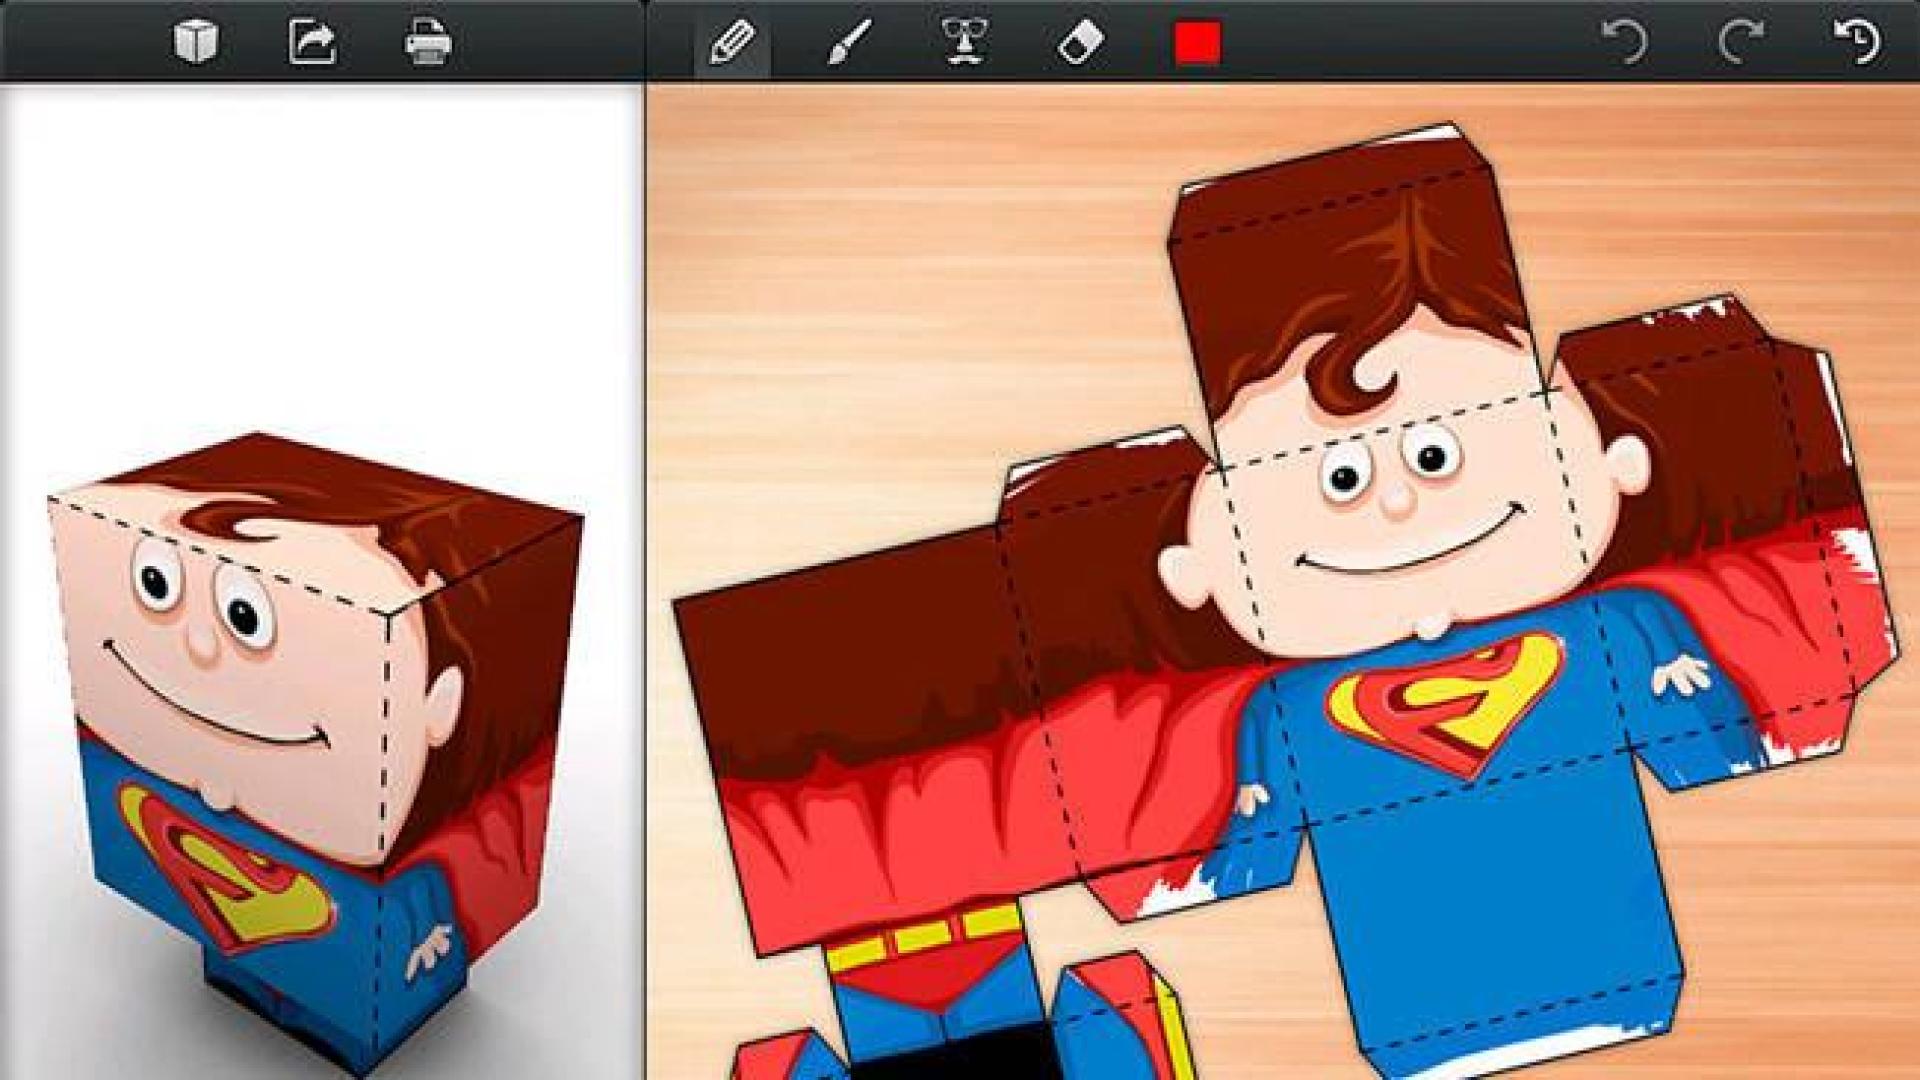Select the Pencil drawing tool
1920x1080 pixels.
732,43
